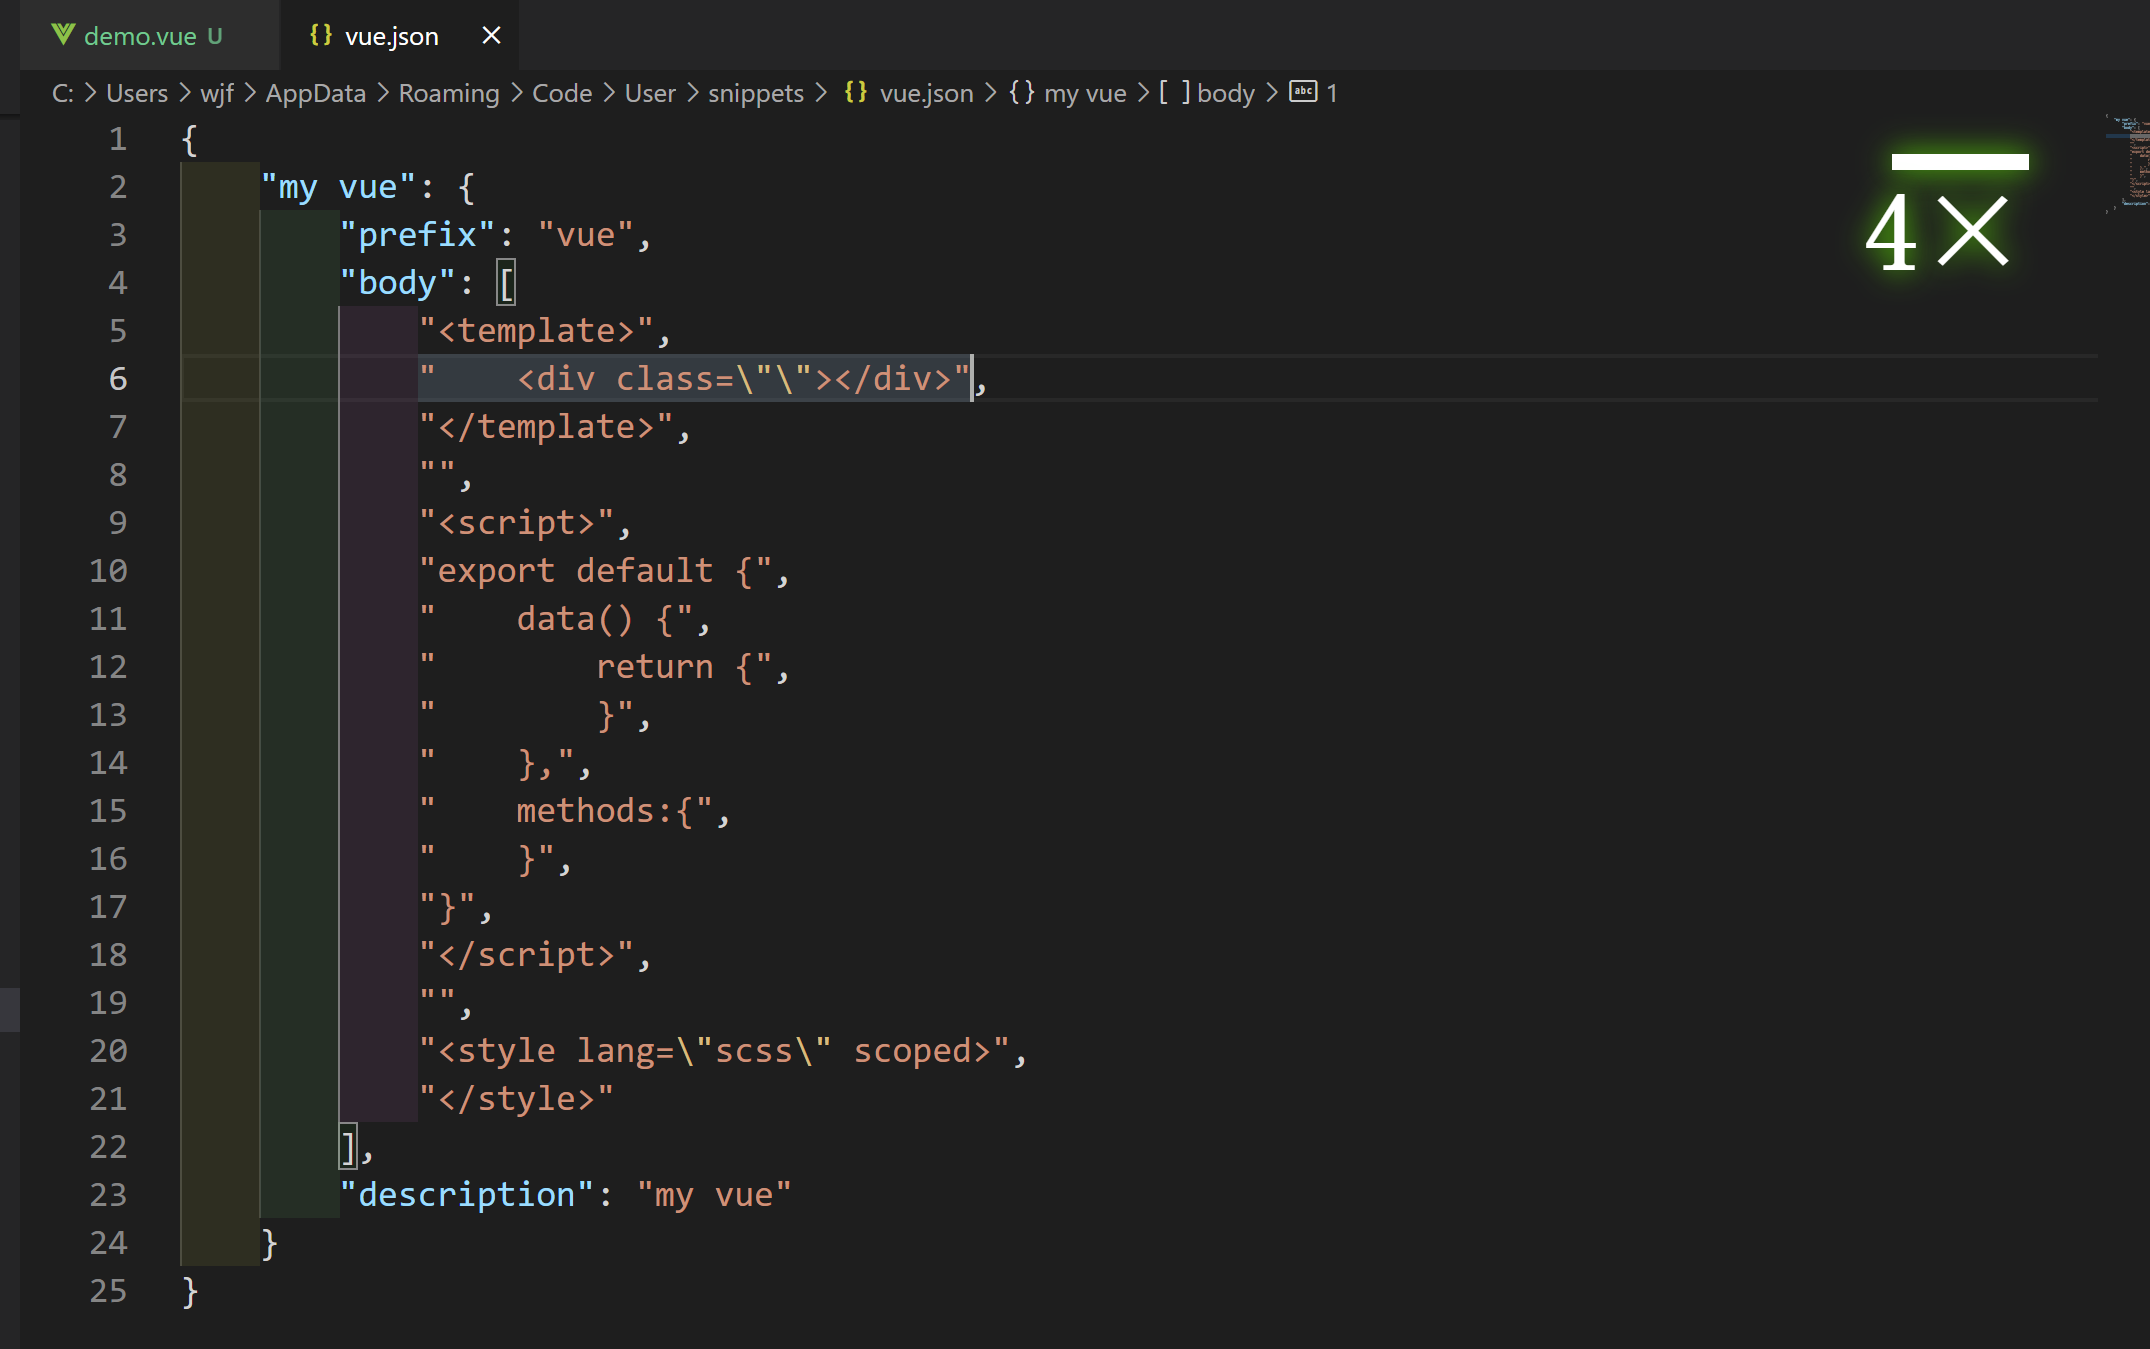Expand the 'snippets' breadcrumb dropdown
The height and width of the screenshot is (1349, 2150).
click(x=755, y=93)
